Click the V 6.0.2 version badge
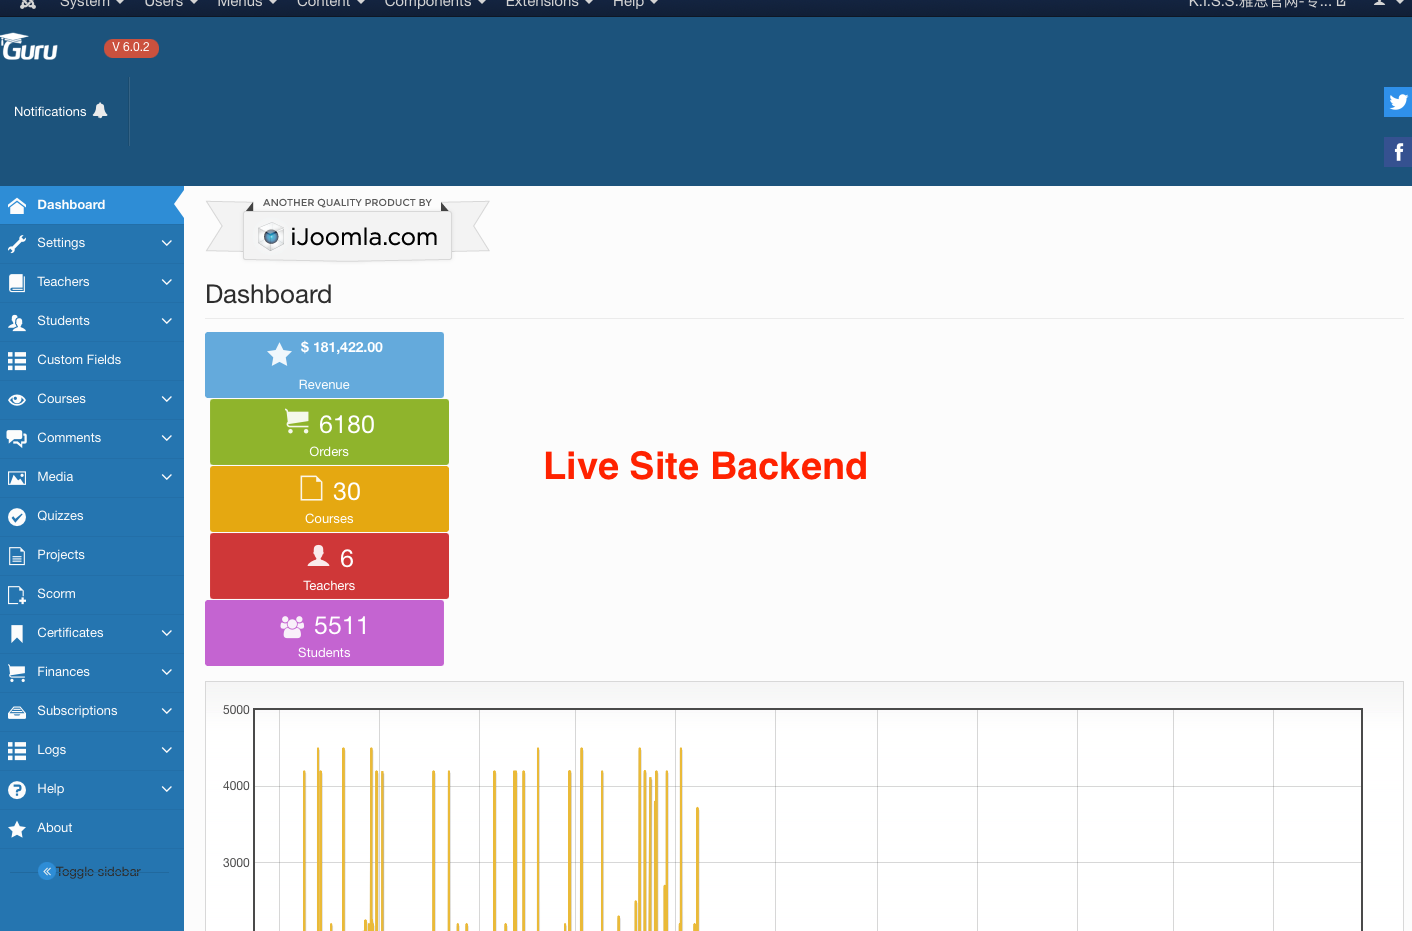The width and height of the screenshot is (1412, 931). pos(131,47)
